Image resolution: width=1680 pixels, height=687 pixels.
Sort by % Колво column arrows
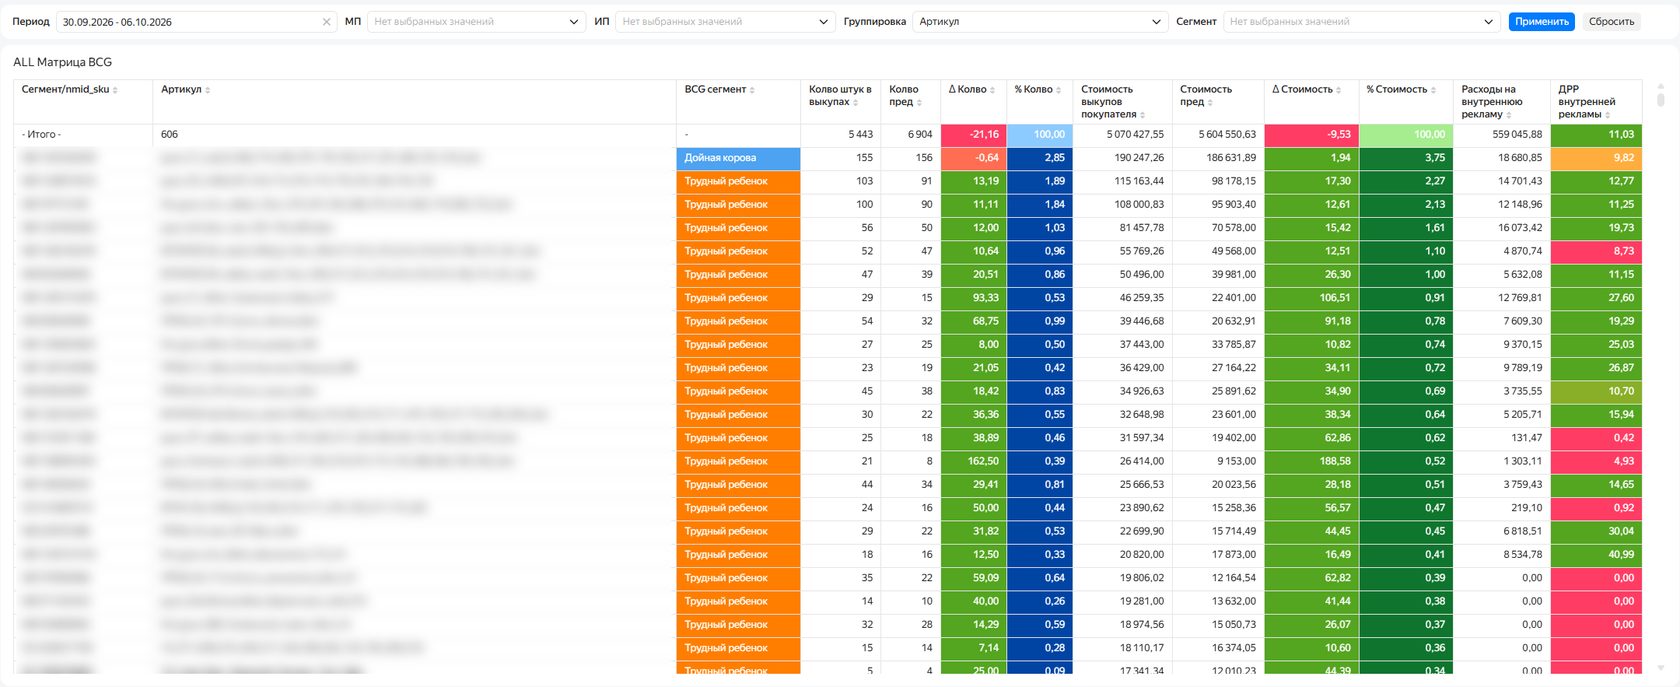(x=1058, y=90)
